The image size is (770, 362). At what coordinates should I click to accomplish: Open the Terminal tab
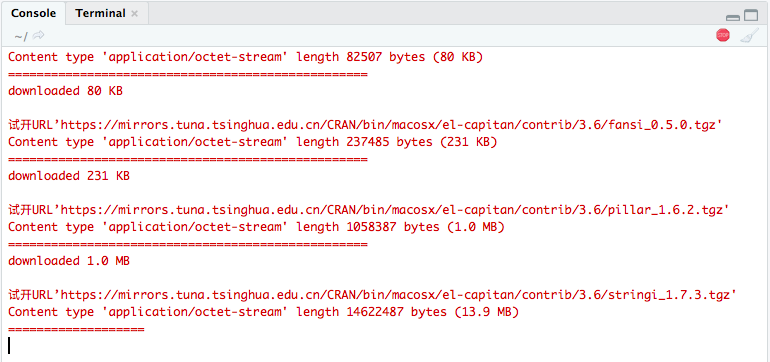pyautogui.click(x=100, y=14)
